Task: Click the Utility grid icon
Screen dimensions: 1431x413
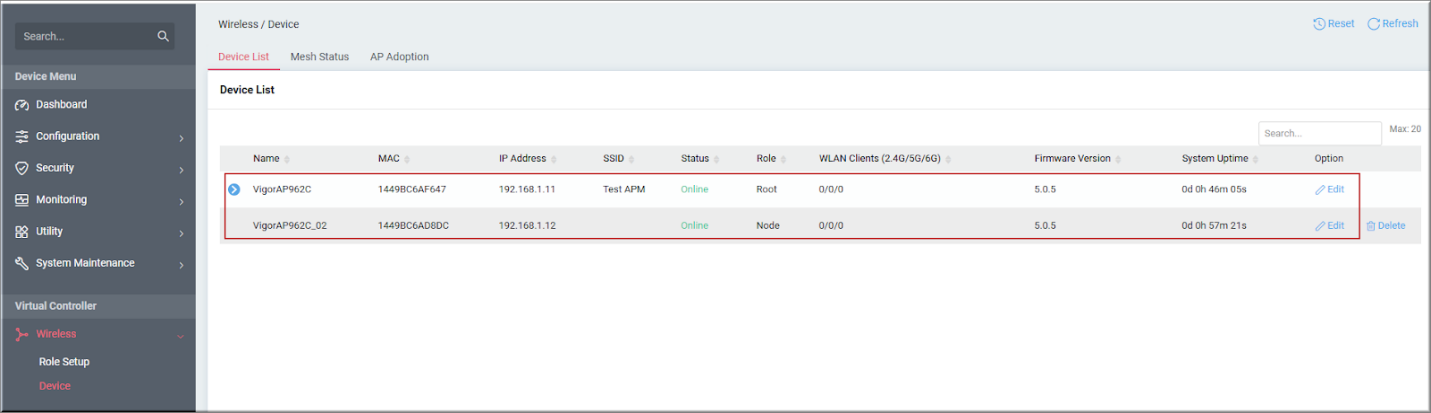Action: [22, 232]
